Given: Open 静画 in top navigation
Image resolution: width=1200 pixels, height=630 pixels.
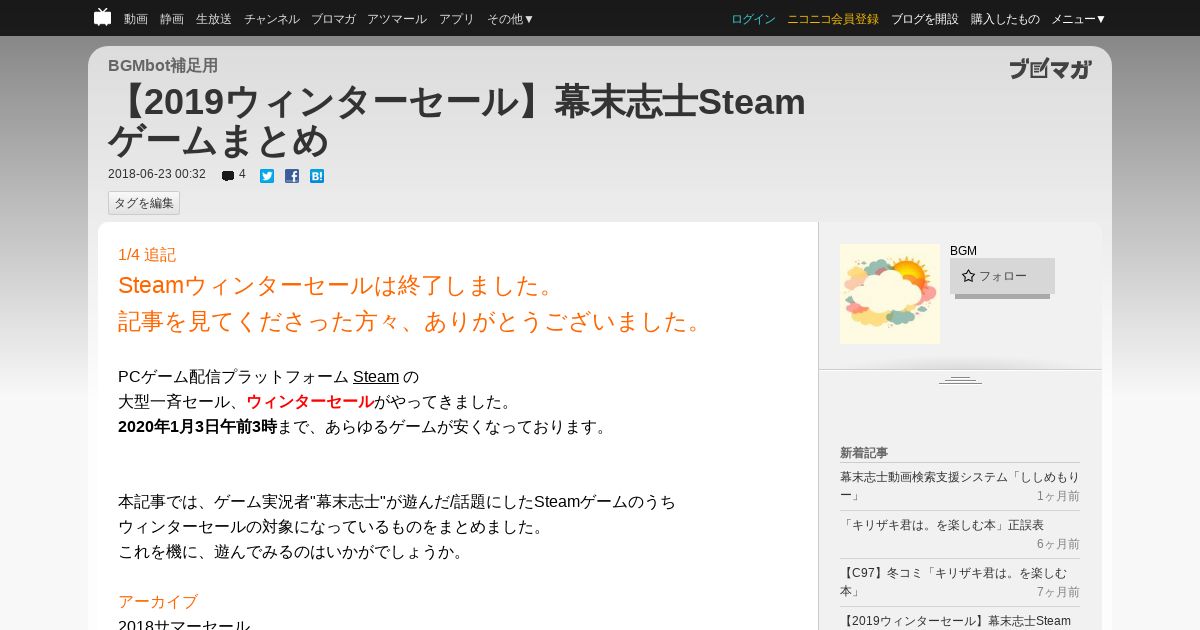Looking at the screenshot, I should click(x=172, y=19).
